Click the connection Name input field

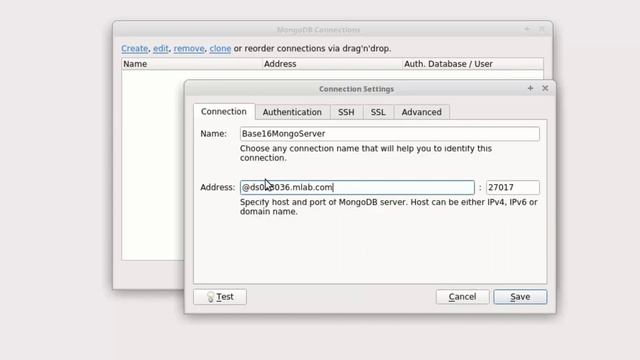(x=389, y=134)
